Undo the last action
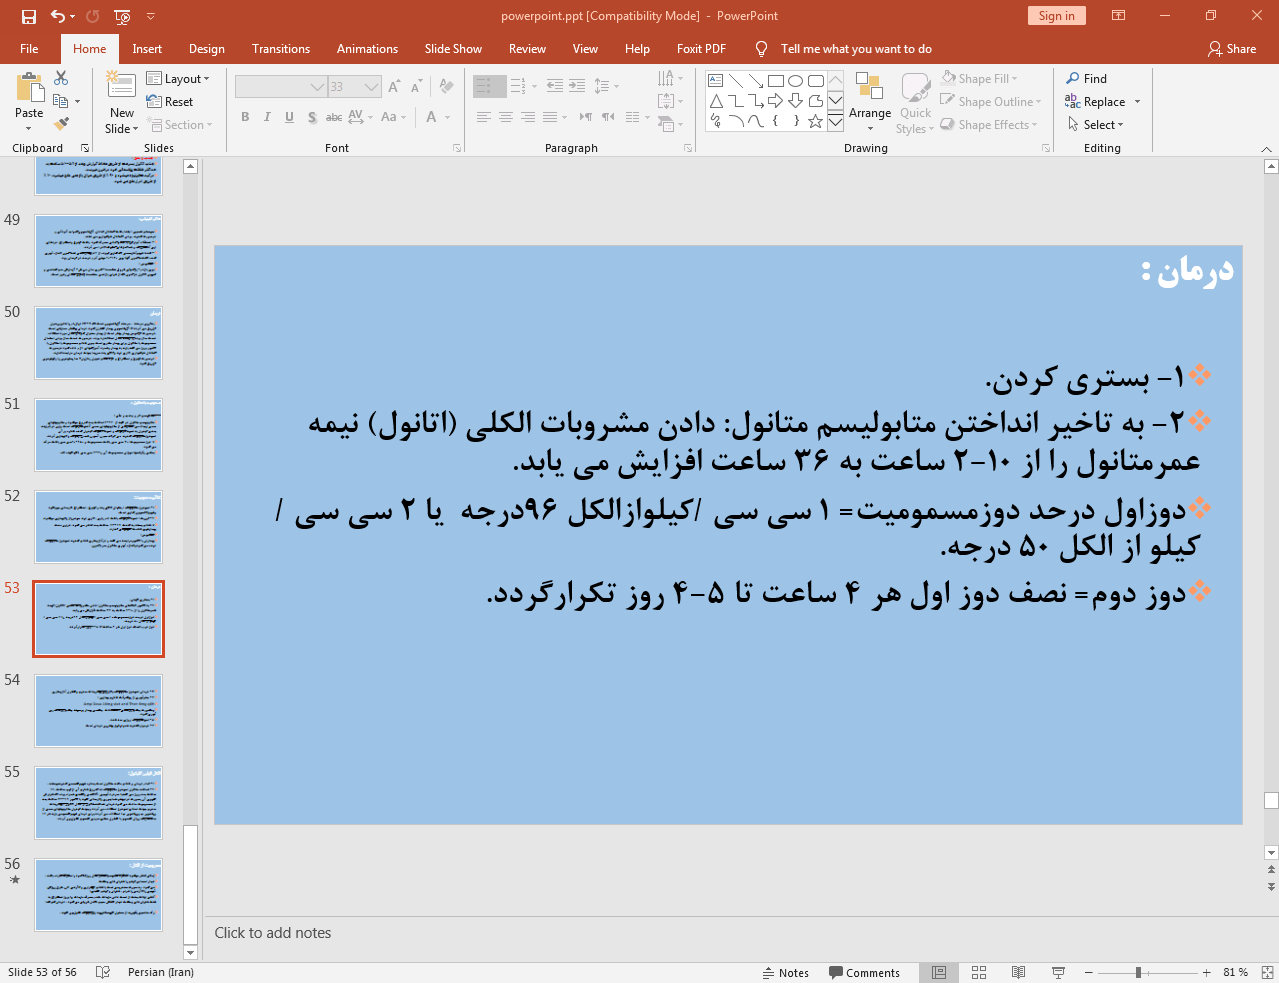This screenshot has width=1279, height=983. click(58, 16)
